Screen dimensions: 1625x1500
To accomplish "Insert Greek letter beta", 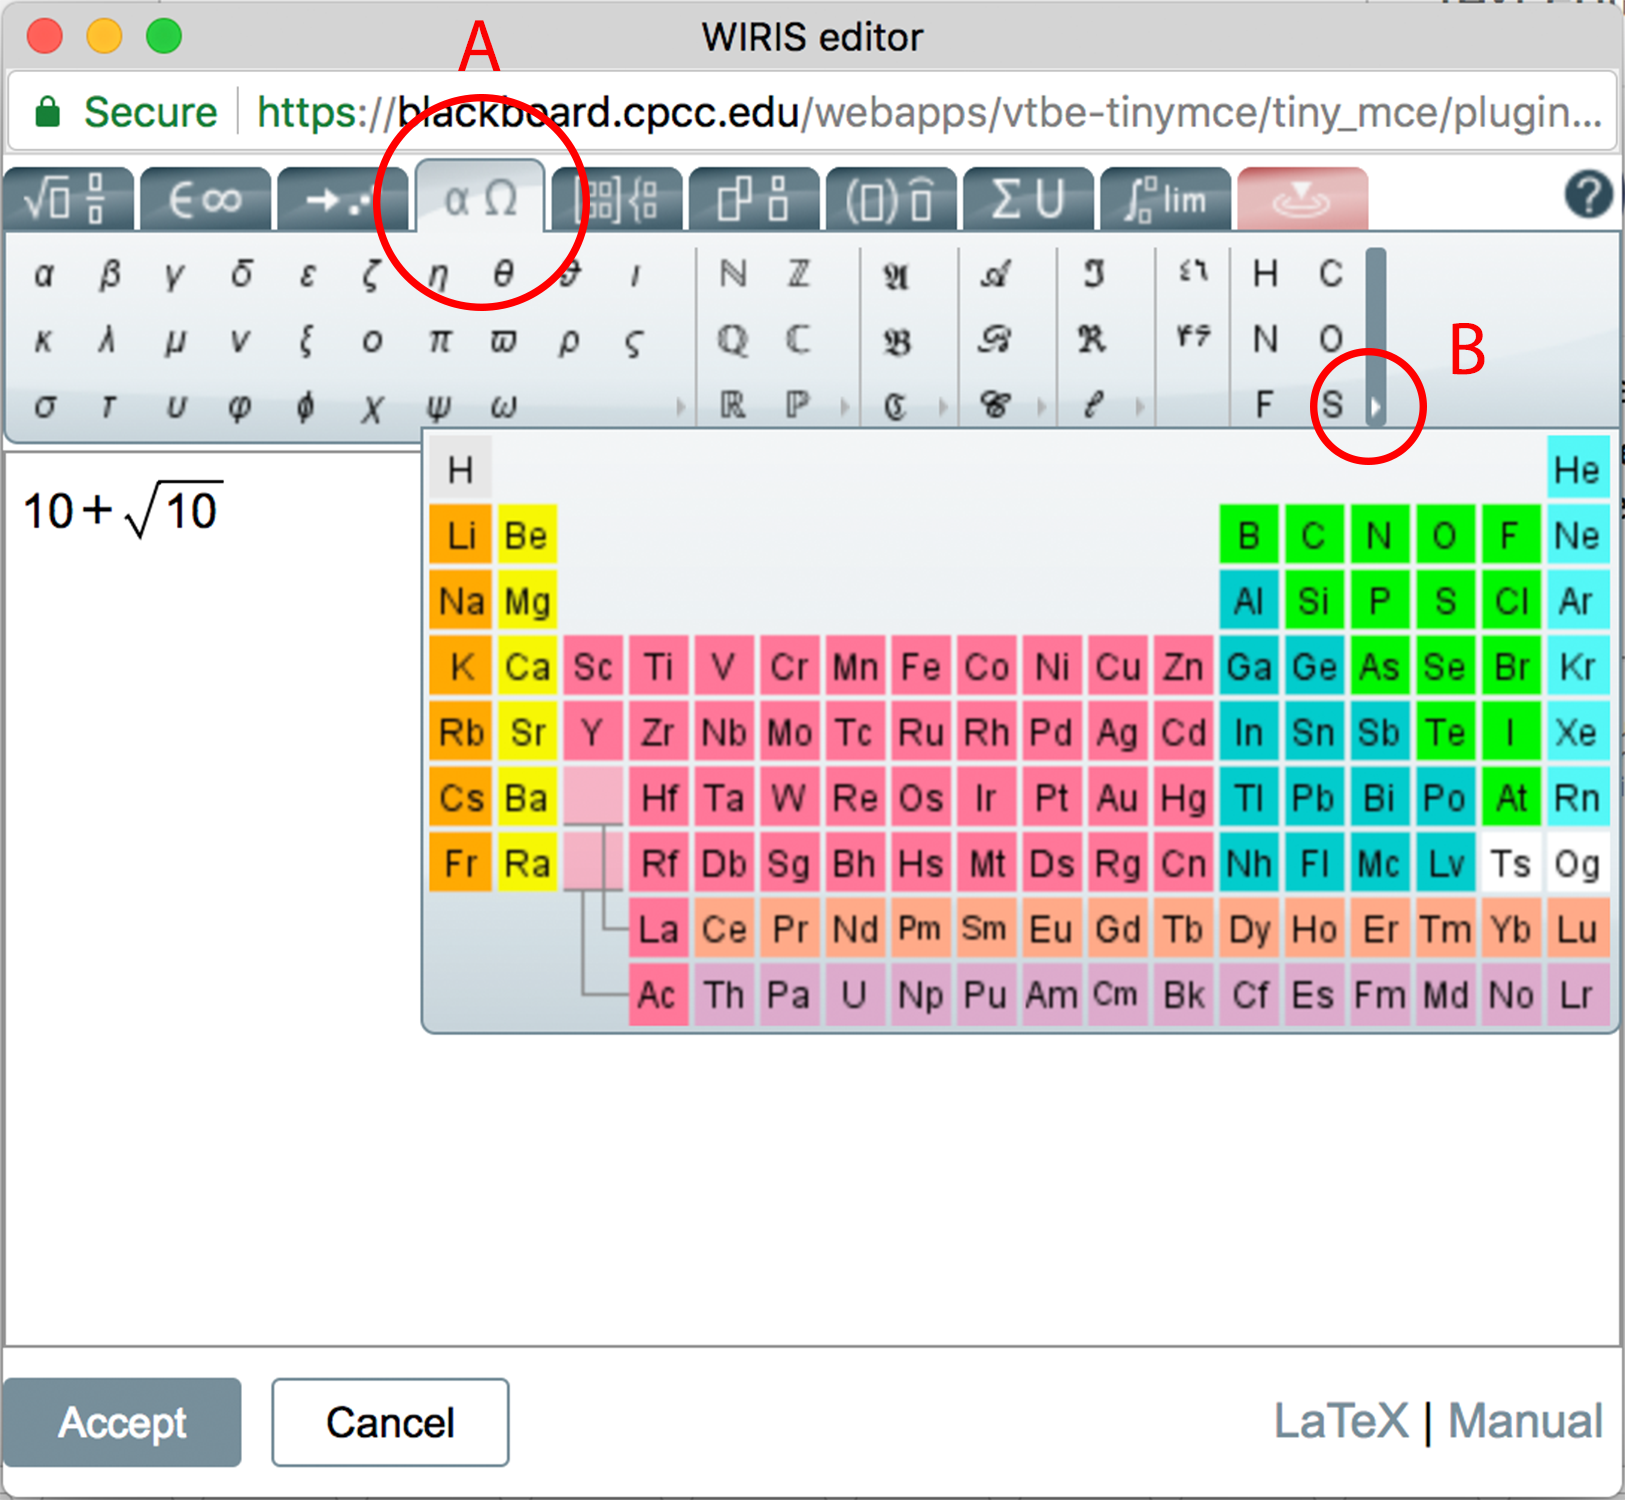I will point(109,274).
